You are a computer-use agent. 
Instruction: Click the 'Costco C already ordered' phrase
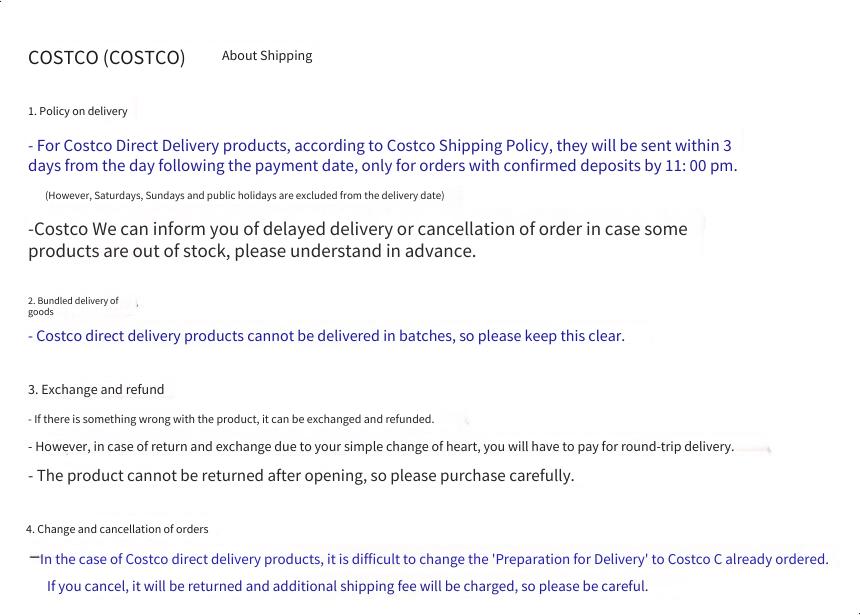(748, 559)
